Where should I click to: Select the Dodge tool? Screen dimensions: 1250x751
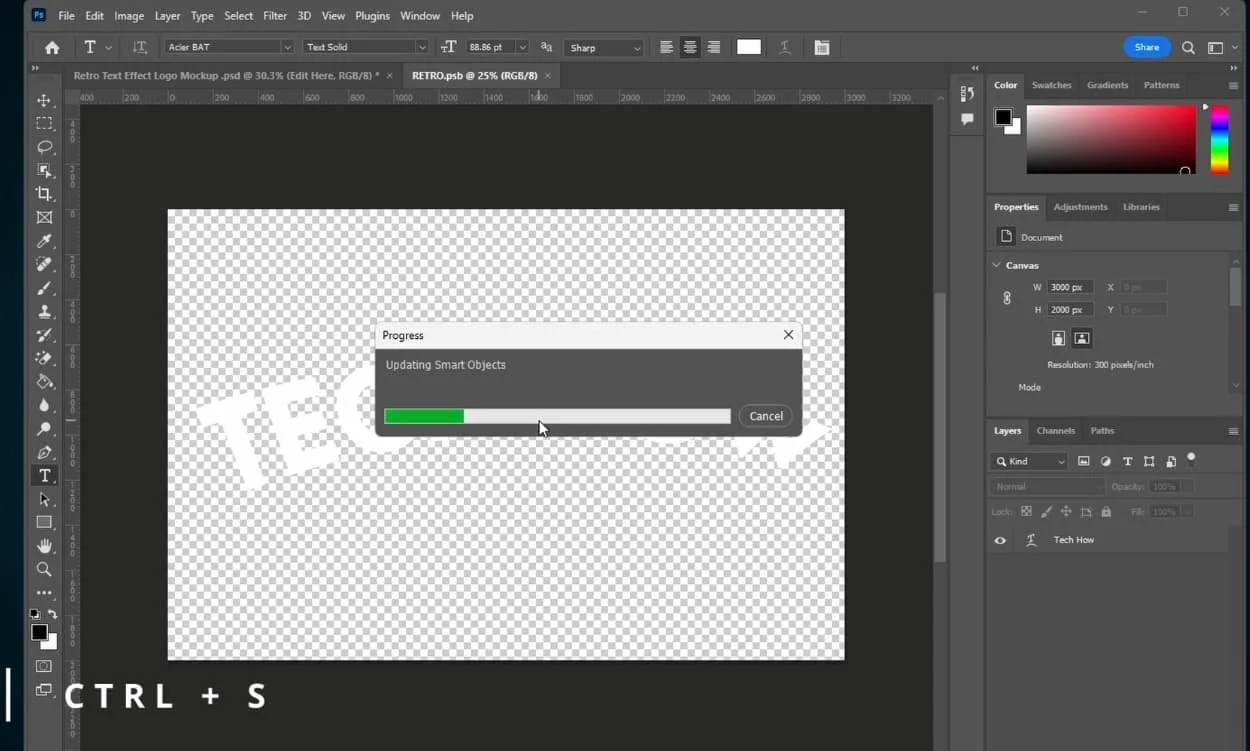[x=44, y=429]
